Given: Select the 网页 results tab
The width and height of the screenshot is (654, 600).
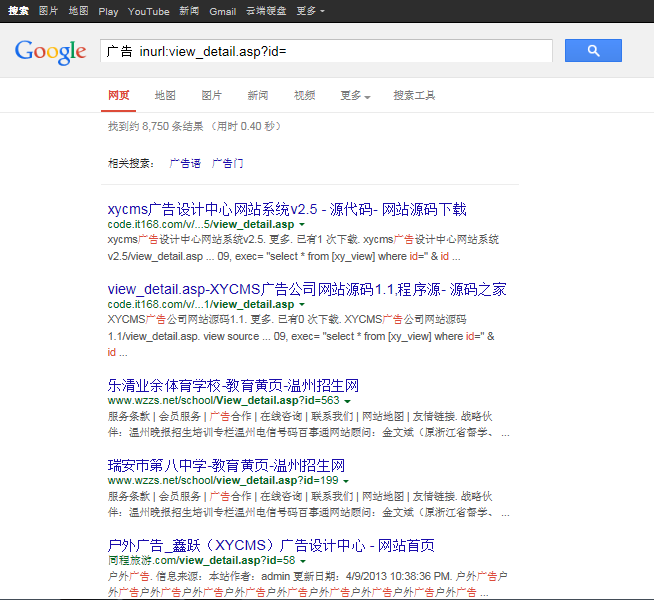Looking at the screenshot, I should click(x=118, y=95).
